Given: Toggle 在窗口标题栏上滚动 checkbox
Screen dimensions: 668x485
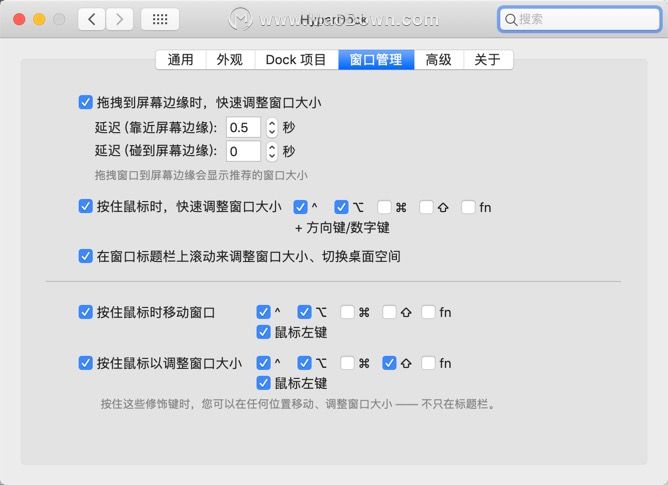Looking at the screenshot, I should [85, 256].
